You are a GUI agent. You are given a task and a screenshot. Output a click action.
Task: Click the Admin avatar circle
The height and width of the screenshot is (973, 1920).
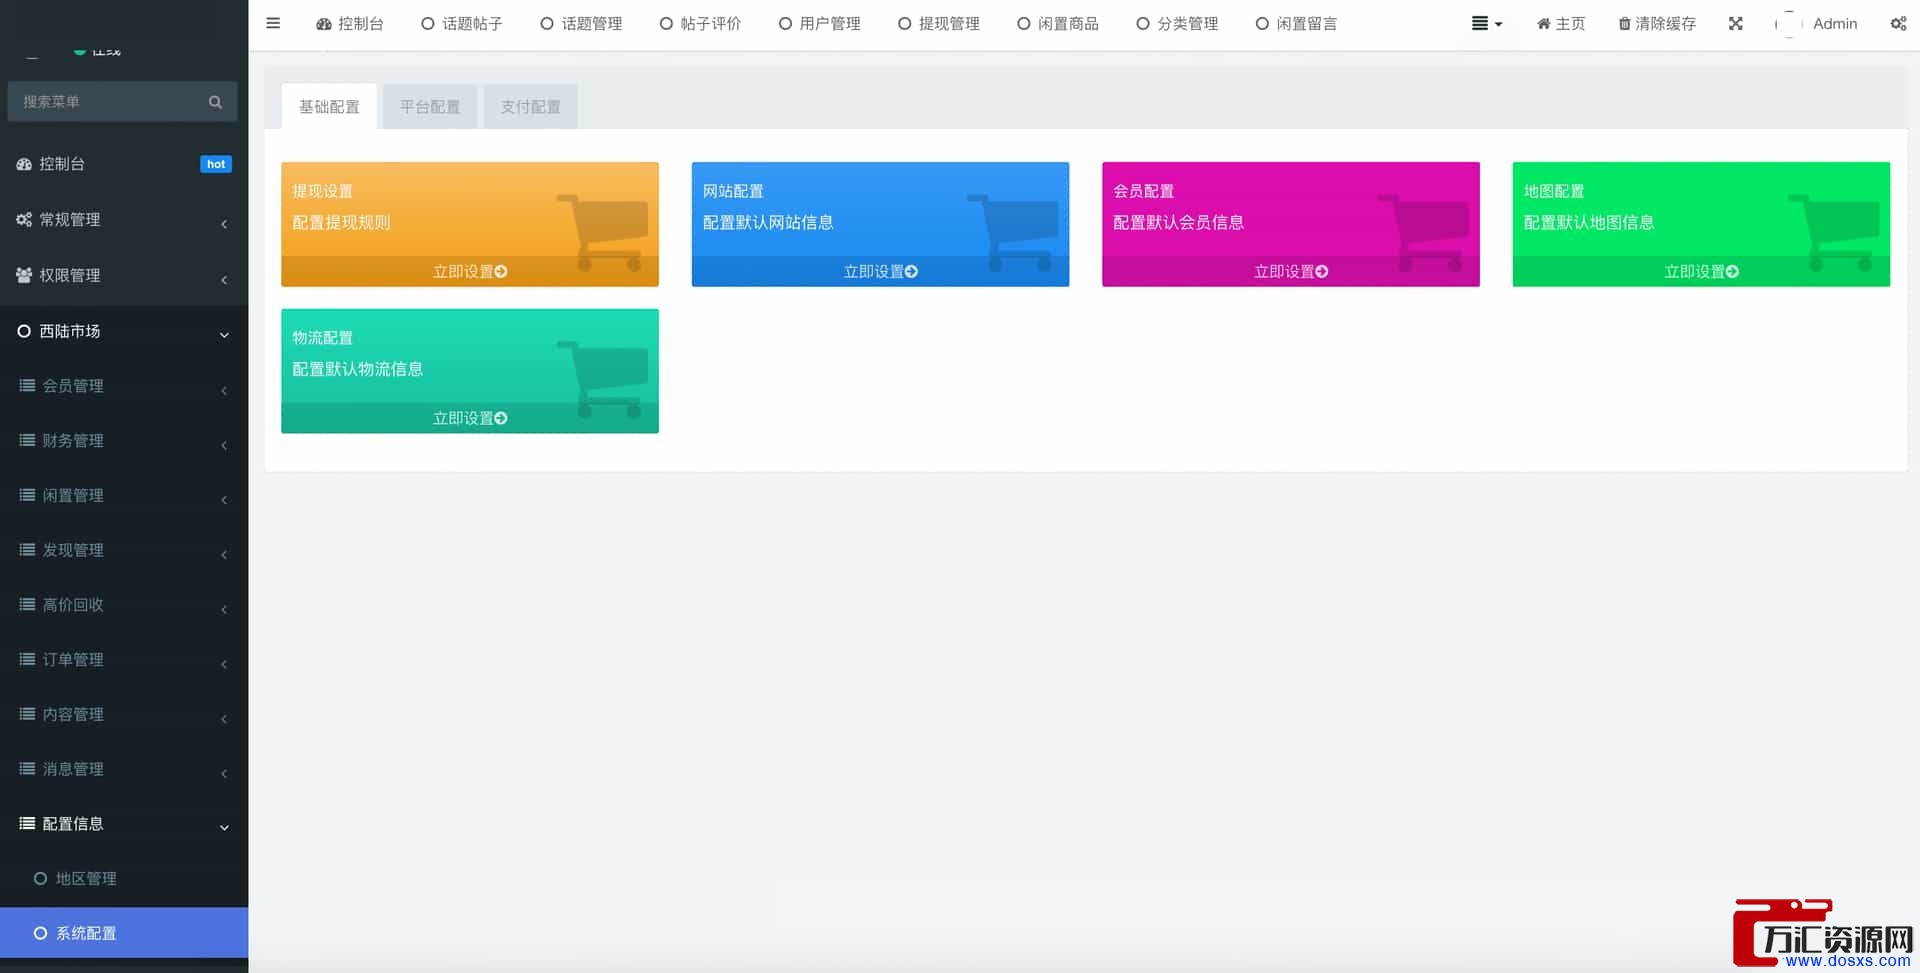(x=1789, y=24)
